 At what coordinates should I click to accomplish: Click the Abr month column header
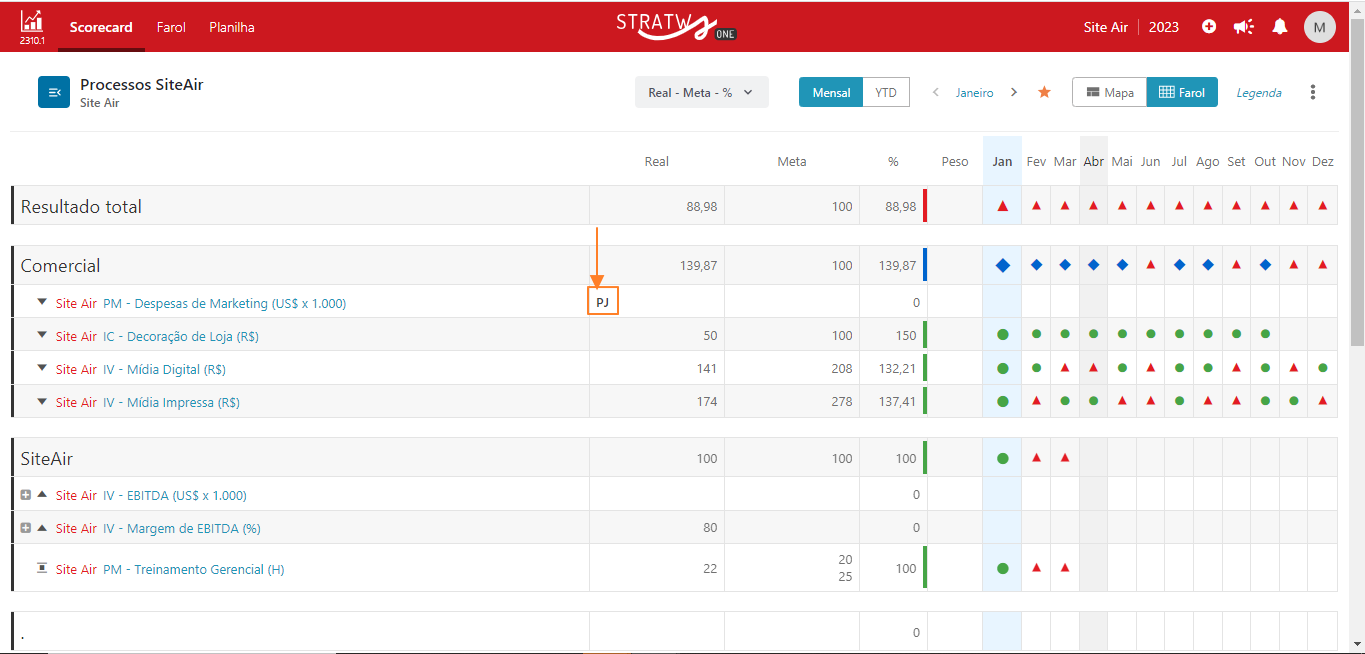tap(1094, 161)
